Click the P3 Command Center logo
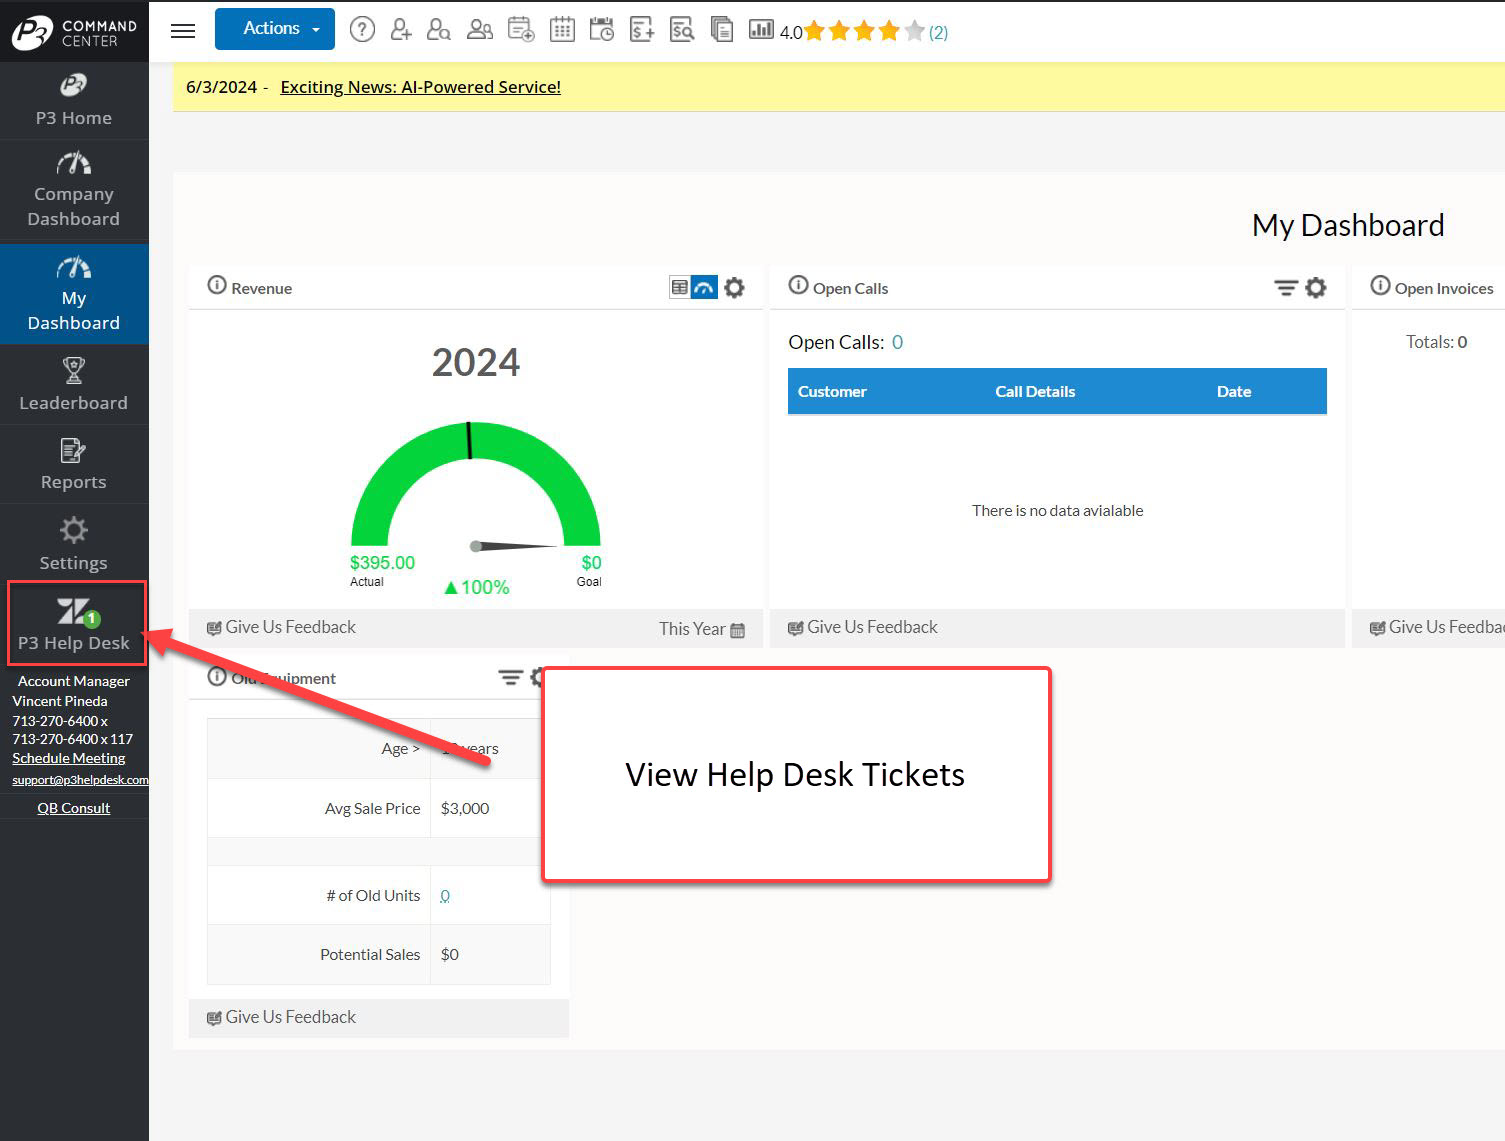 (x=74, y=32)
